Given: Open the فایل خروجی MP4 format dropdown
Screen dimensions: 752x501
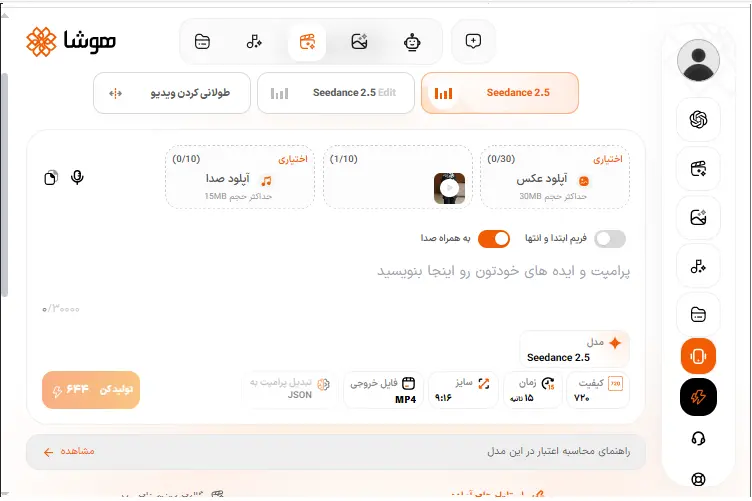Looking at the screenshot, I should coord(383,390).
